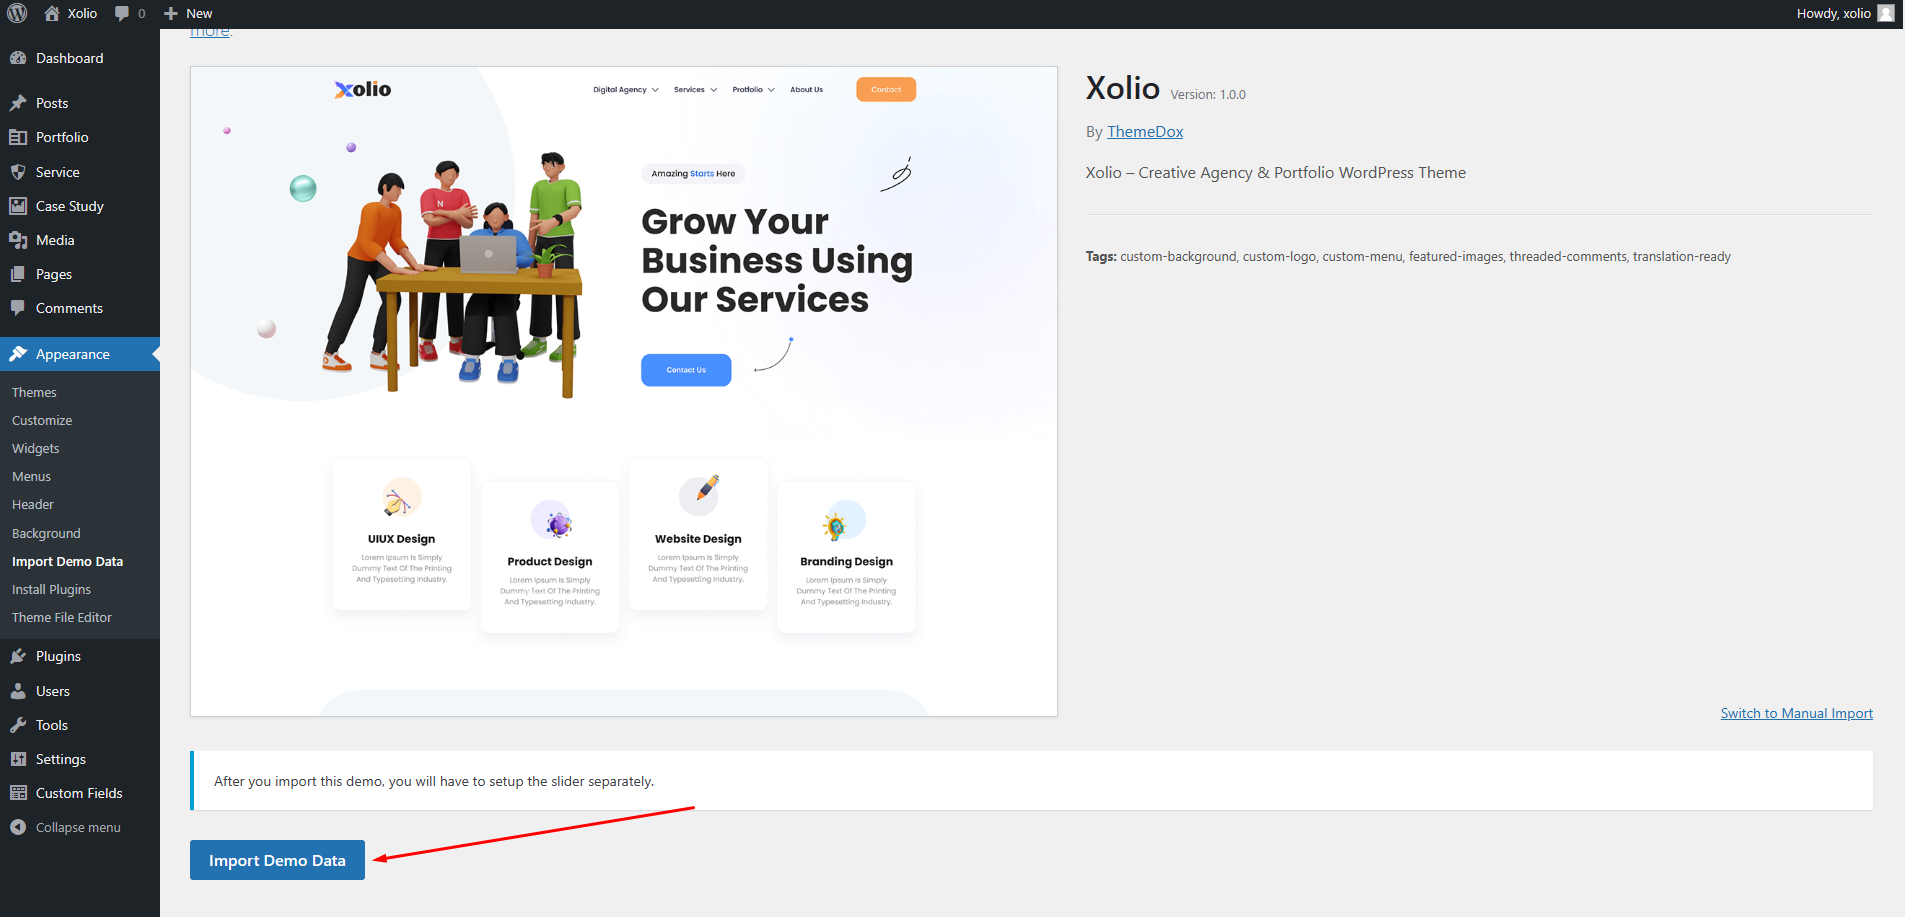Click the Users person icon

(18, 691)
